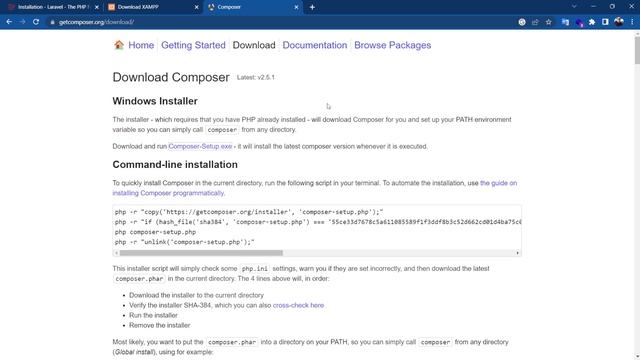
Task: Open the Extensions puzzle-piece menu
Action: click(592, 22)
